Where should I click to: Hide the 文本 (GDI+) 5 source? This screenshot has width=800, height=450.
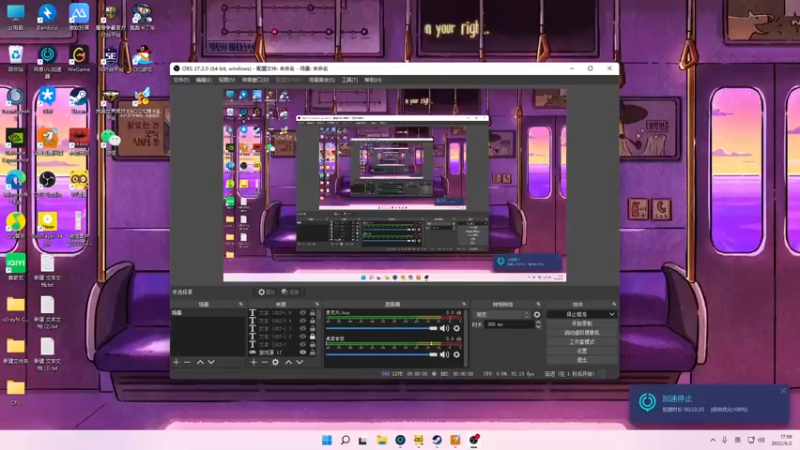point(303,313)
